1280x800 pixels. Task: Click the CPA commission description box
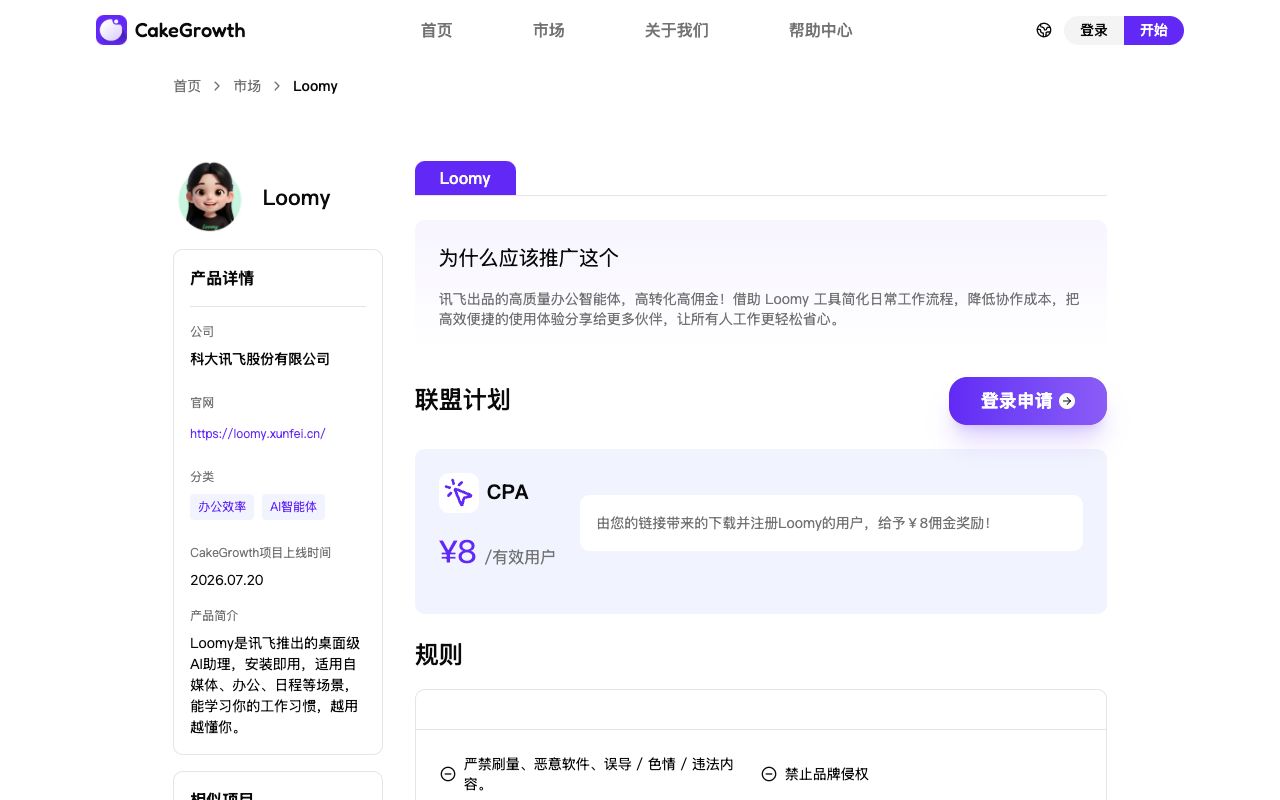click(x=831, y=523)
